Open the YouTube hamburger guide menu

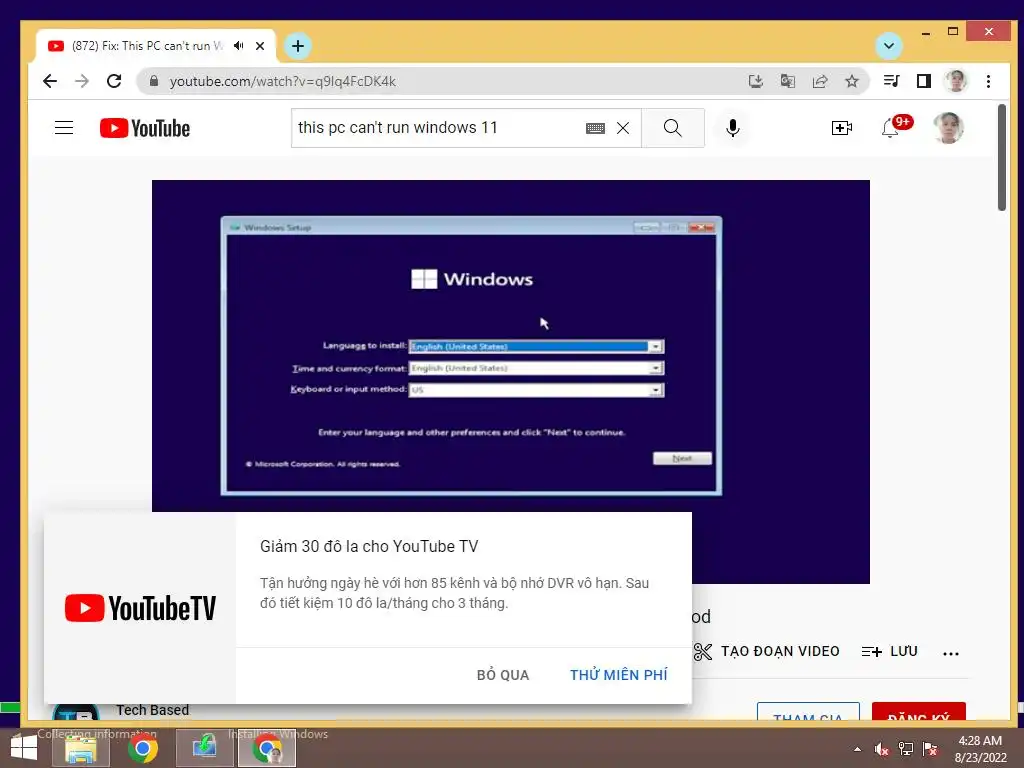[x=64, y=127]
